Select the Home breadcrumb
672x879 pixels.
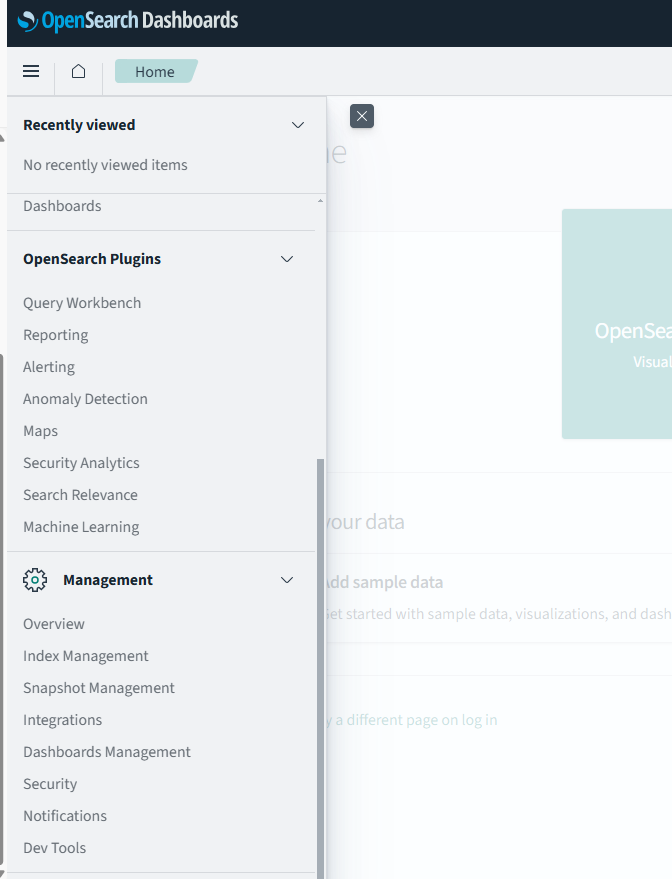coord(155,71)
